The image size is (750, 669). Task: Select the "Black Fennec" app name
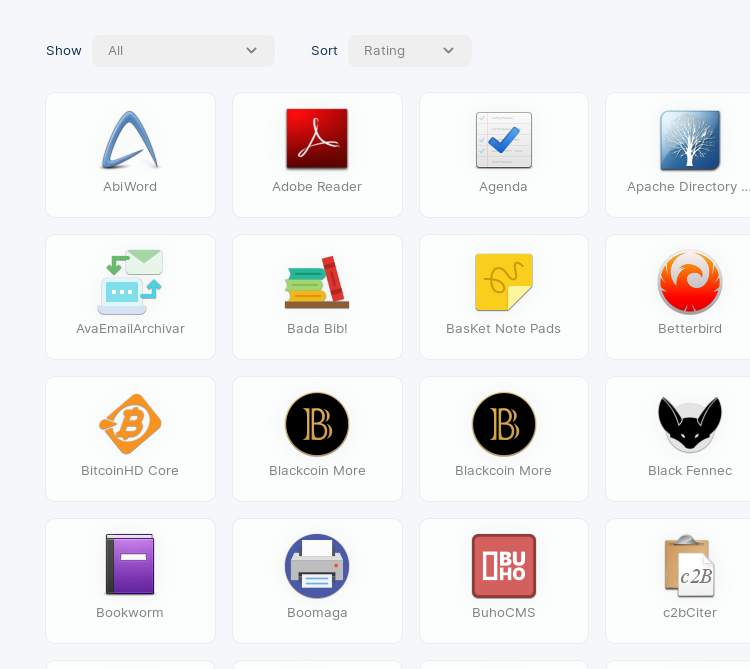[x=690, y=471]
